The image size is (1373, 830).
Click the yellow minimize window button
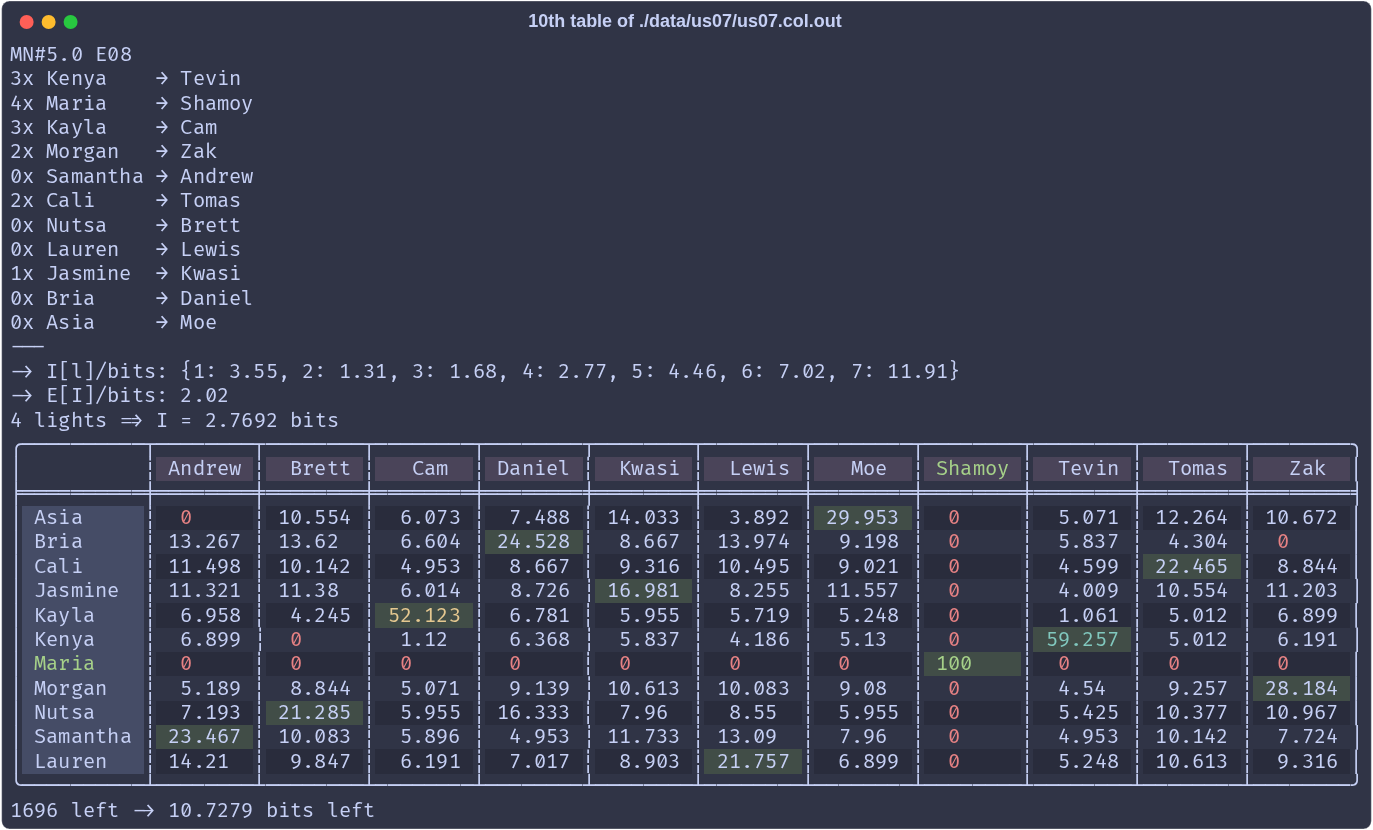point(48,22)
